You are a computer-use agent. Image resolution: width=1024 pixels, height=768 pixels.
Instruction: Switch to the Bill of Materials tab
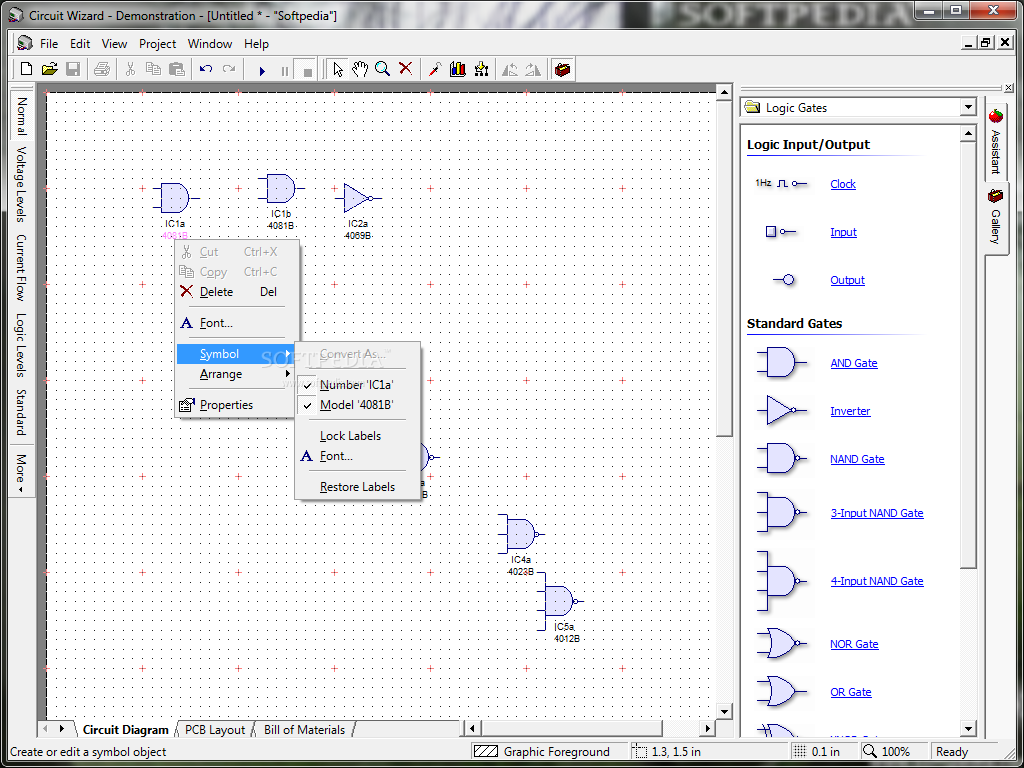304,729
